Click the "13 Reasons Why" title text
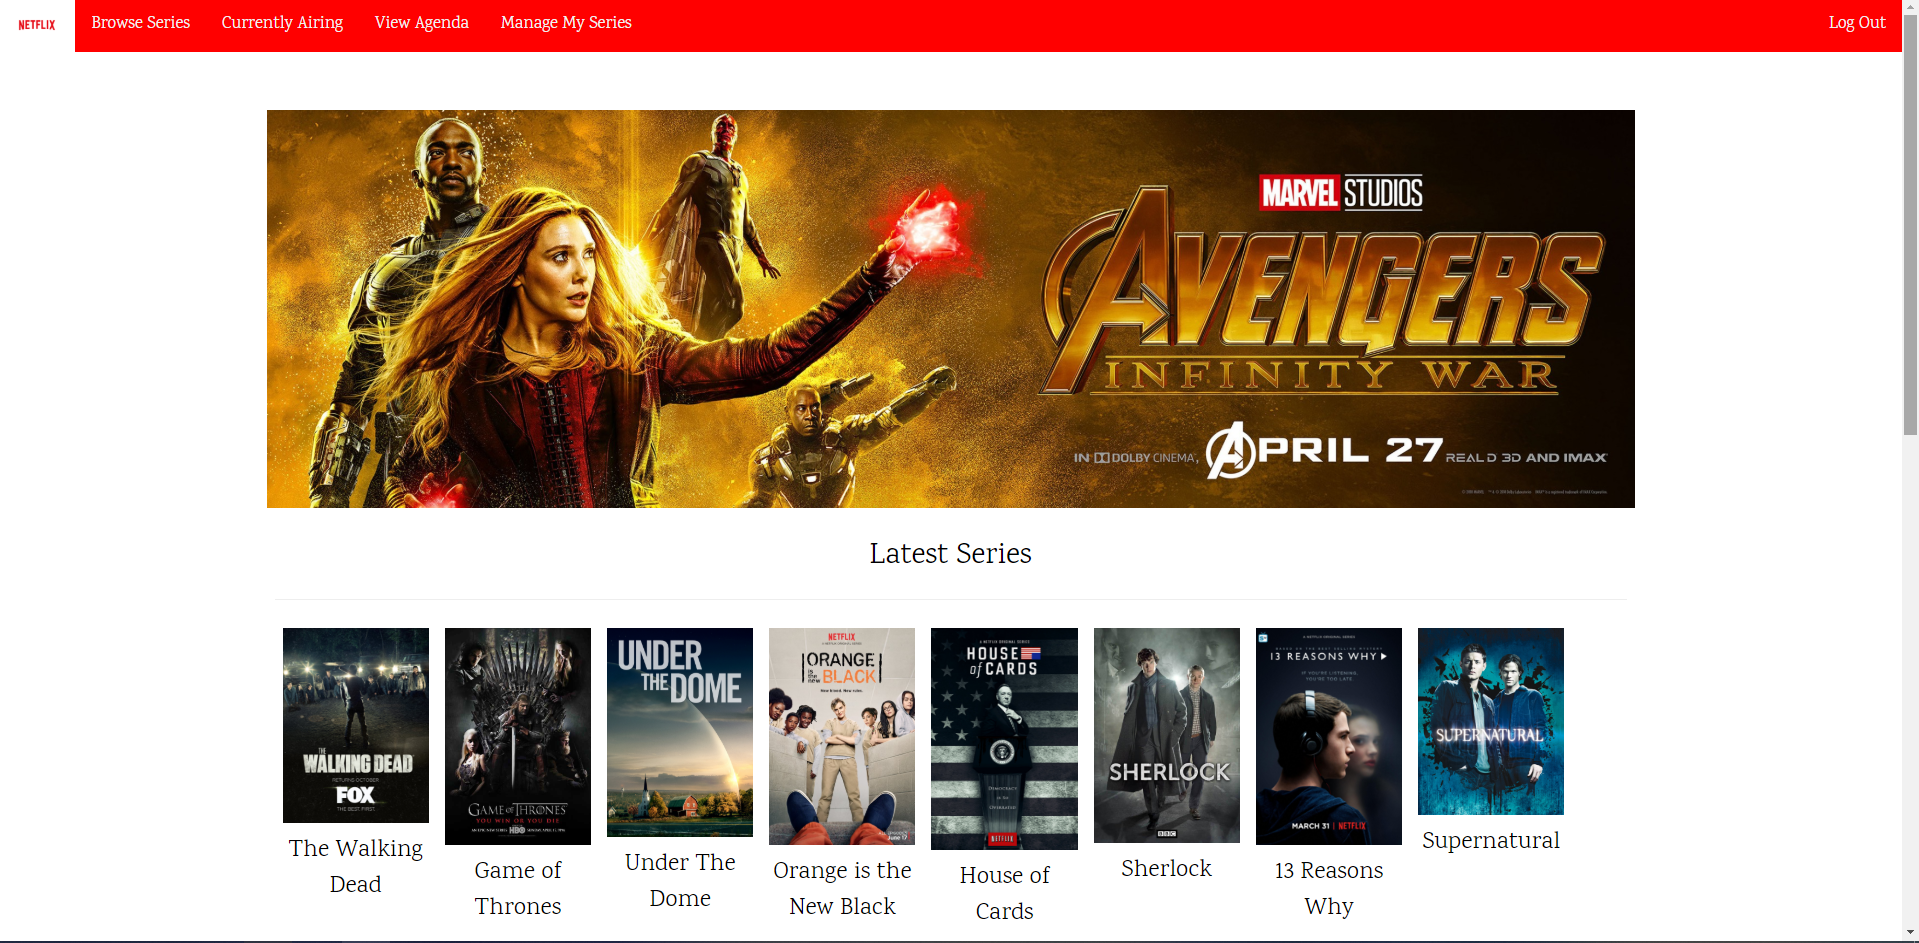Viewport: 1919px width, 943px height. click(1329, 888)
